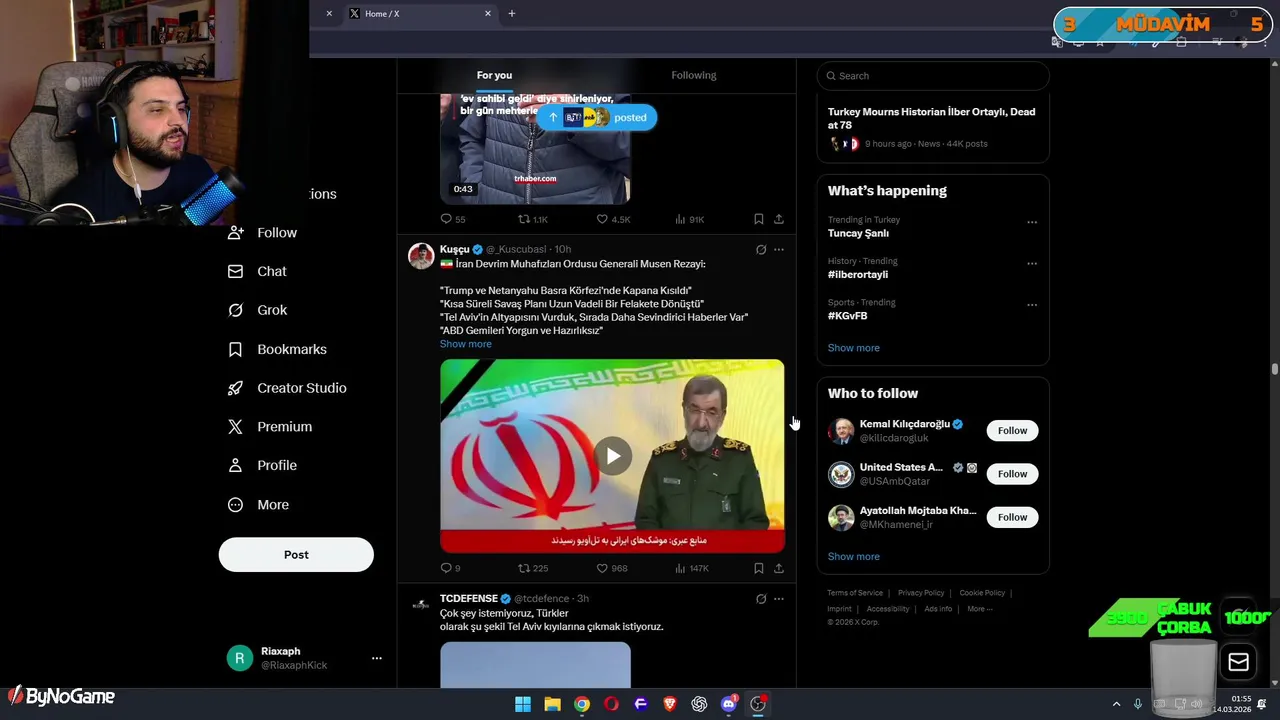This screenshot has height=720, width=1280.
Task: Open Accessibility footer link
Action: point(888,609)
